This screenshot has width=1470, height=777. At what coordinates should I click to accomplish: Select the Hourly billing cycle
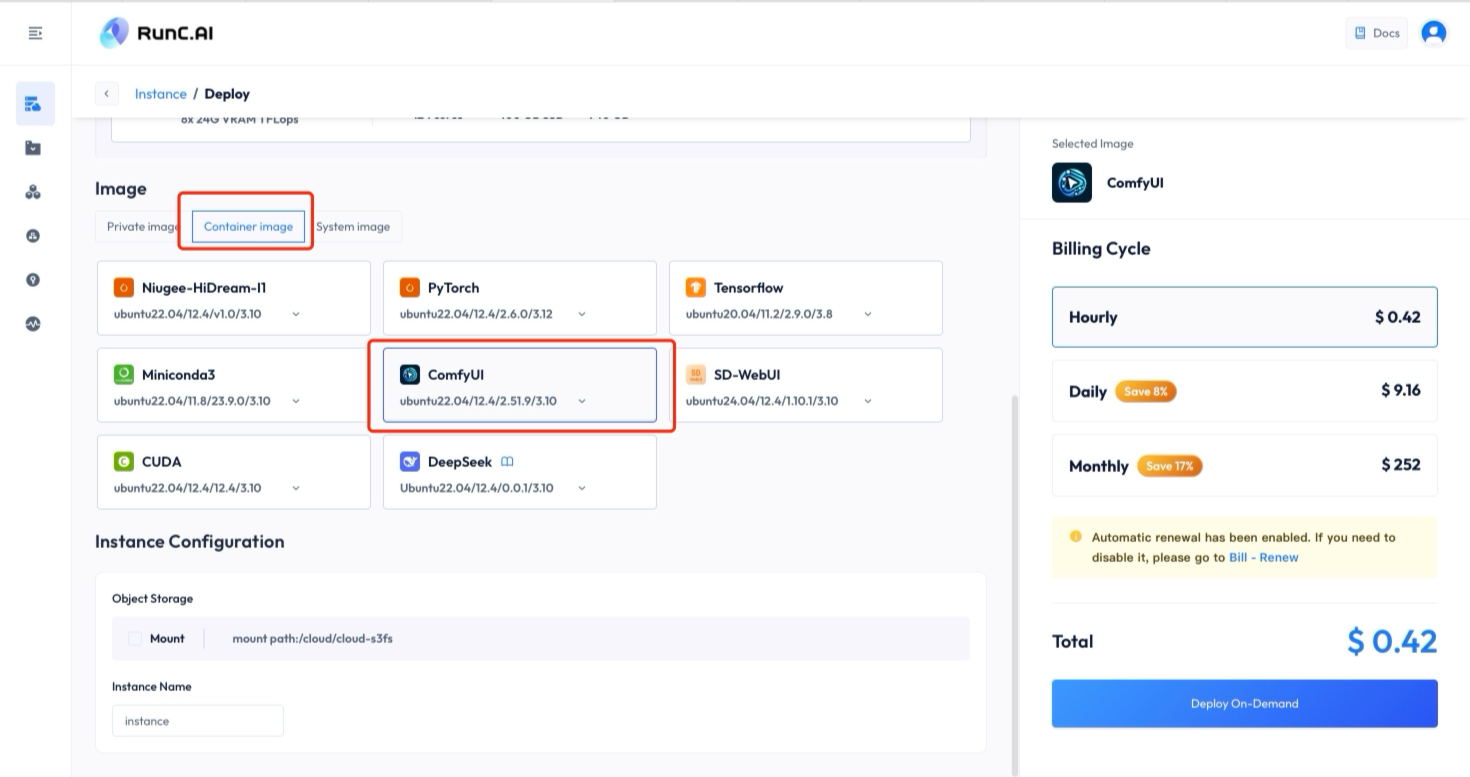click(1244, 317)
